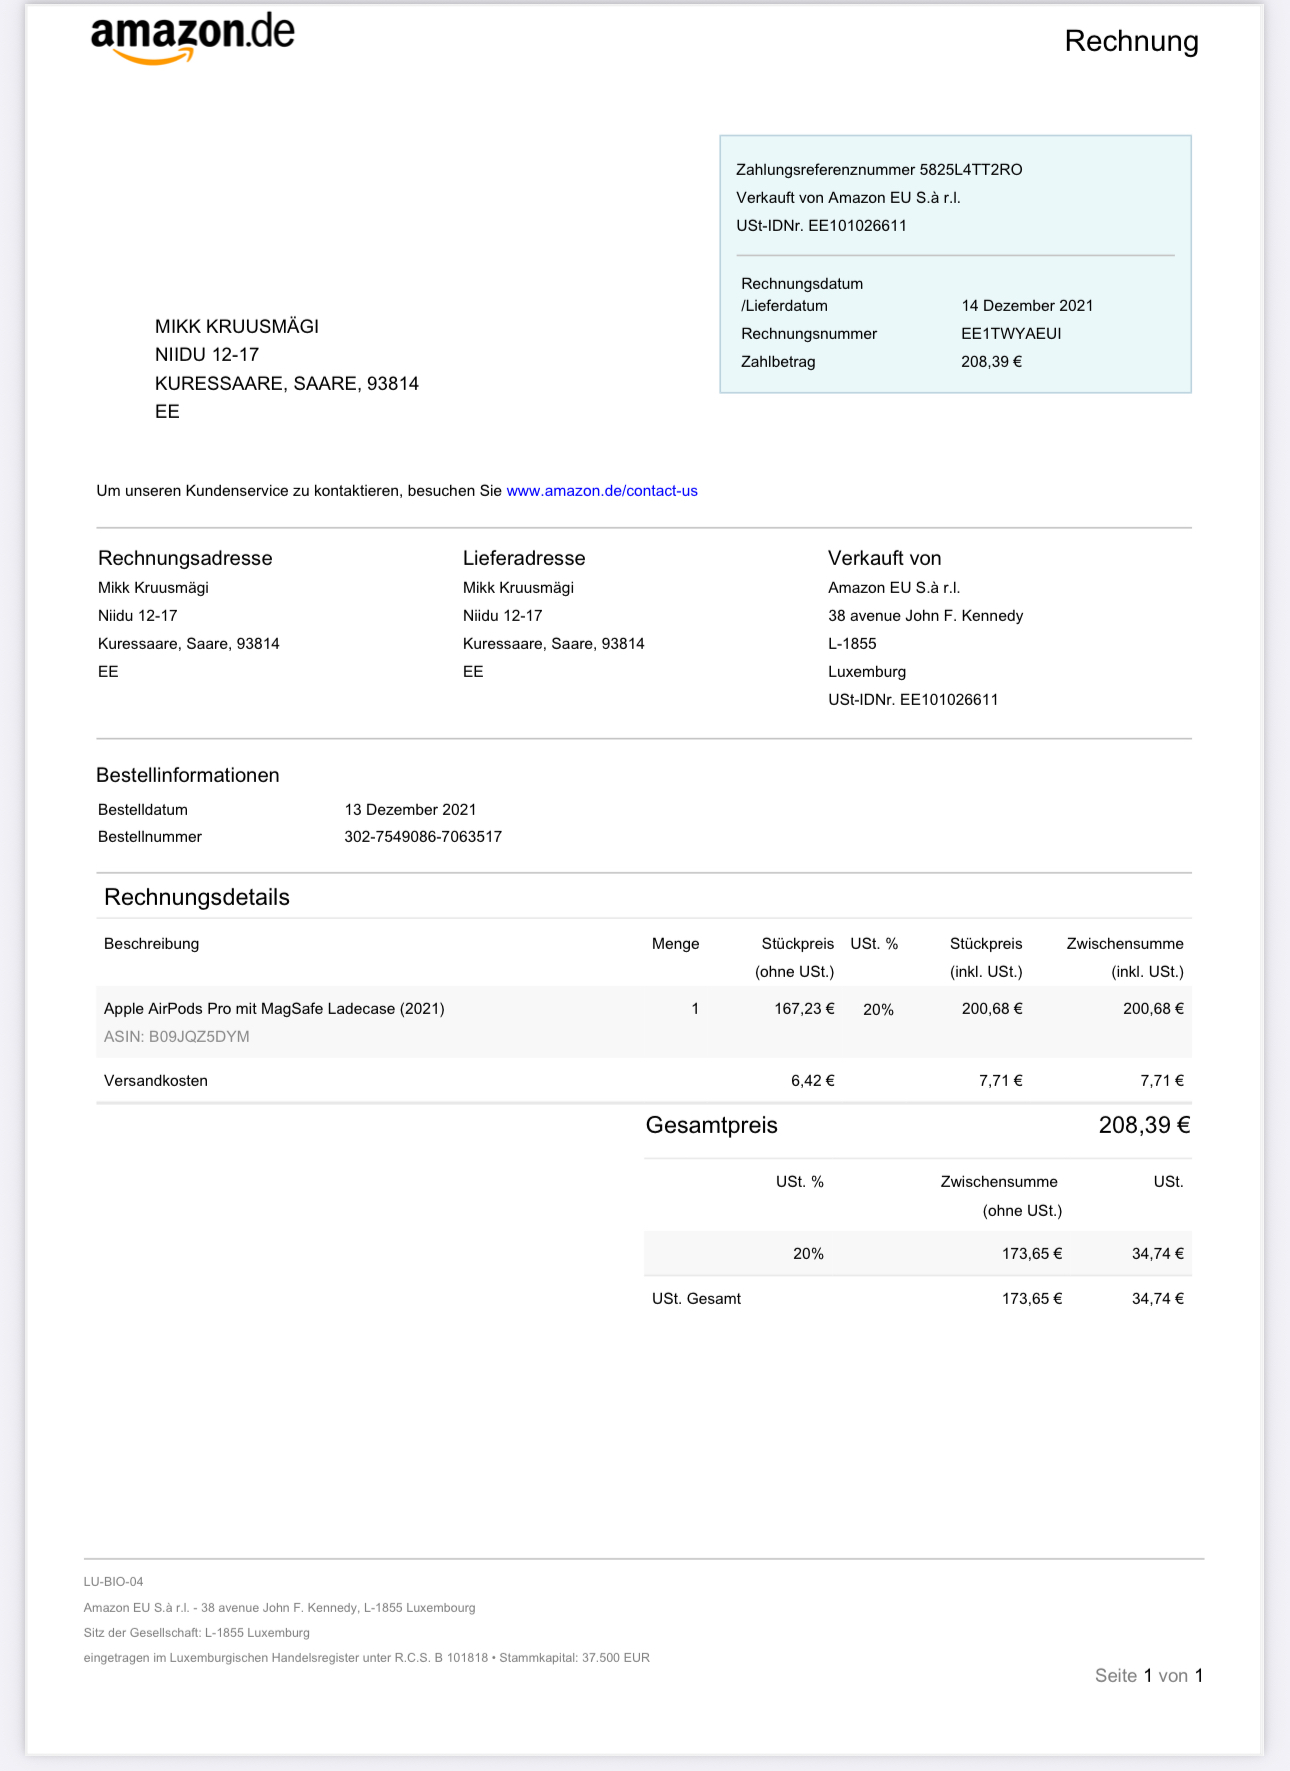Select Zahlbetrag value 208,39 € in blue box
The image size is (1290, 1771).
click(991, 362)
